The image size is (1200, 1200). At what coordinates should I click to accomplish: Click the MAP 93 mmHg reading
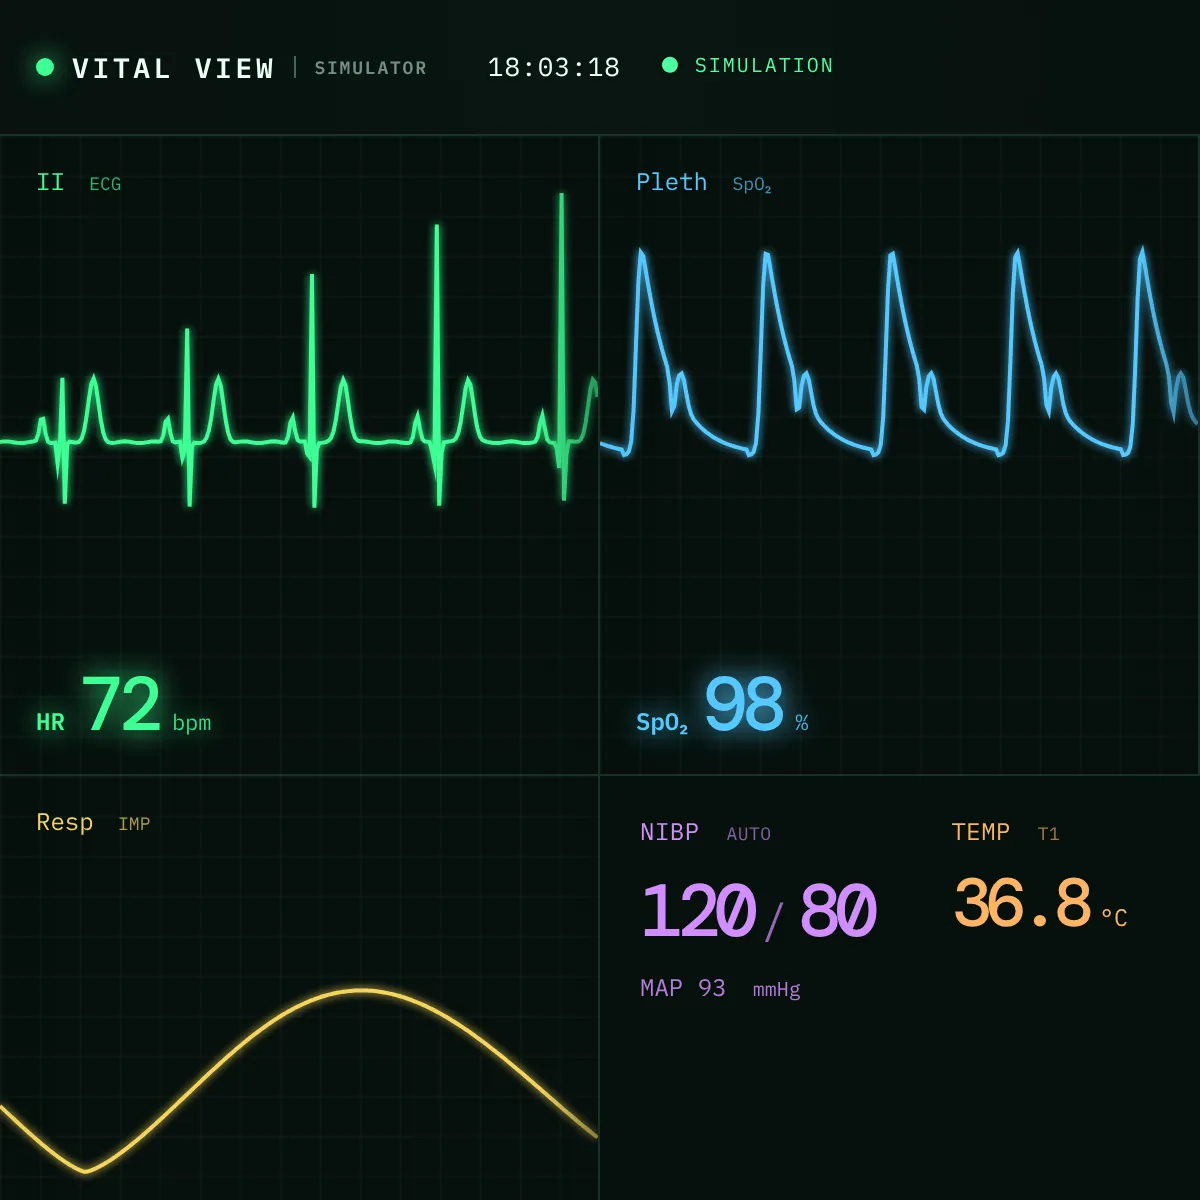720,989
